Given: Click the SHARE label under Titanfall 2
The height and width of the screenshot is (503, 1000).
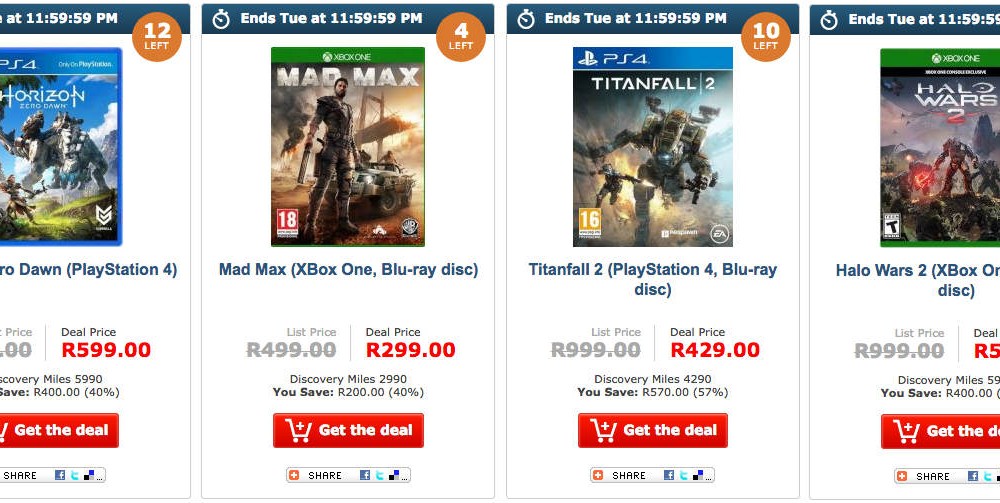Looking at the screenshot, I should tap(628, 476).
